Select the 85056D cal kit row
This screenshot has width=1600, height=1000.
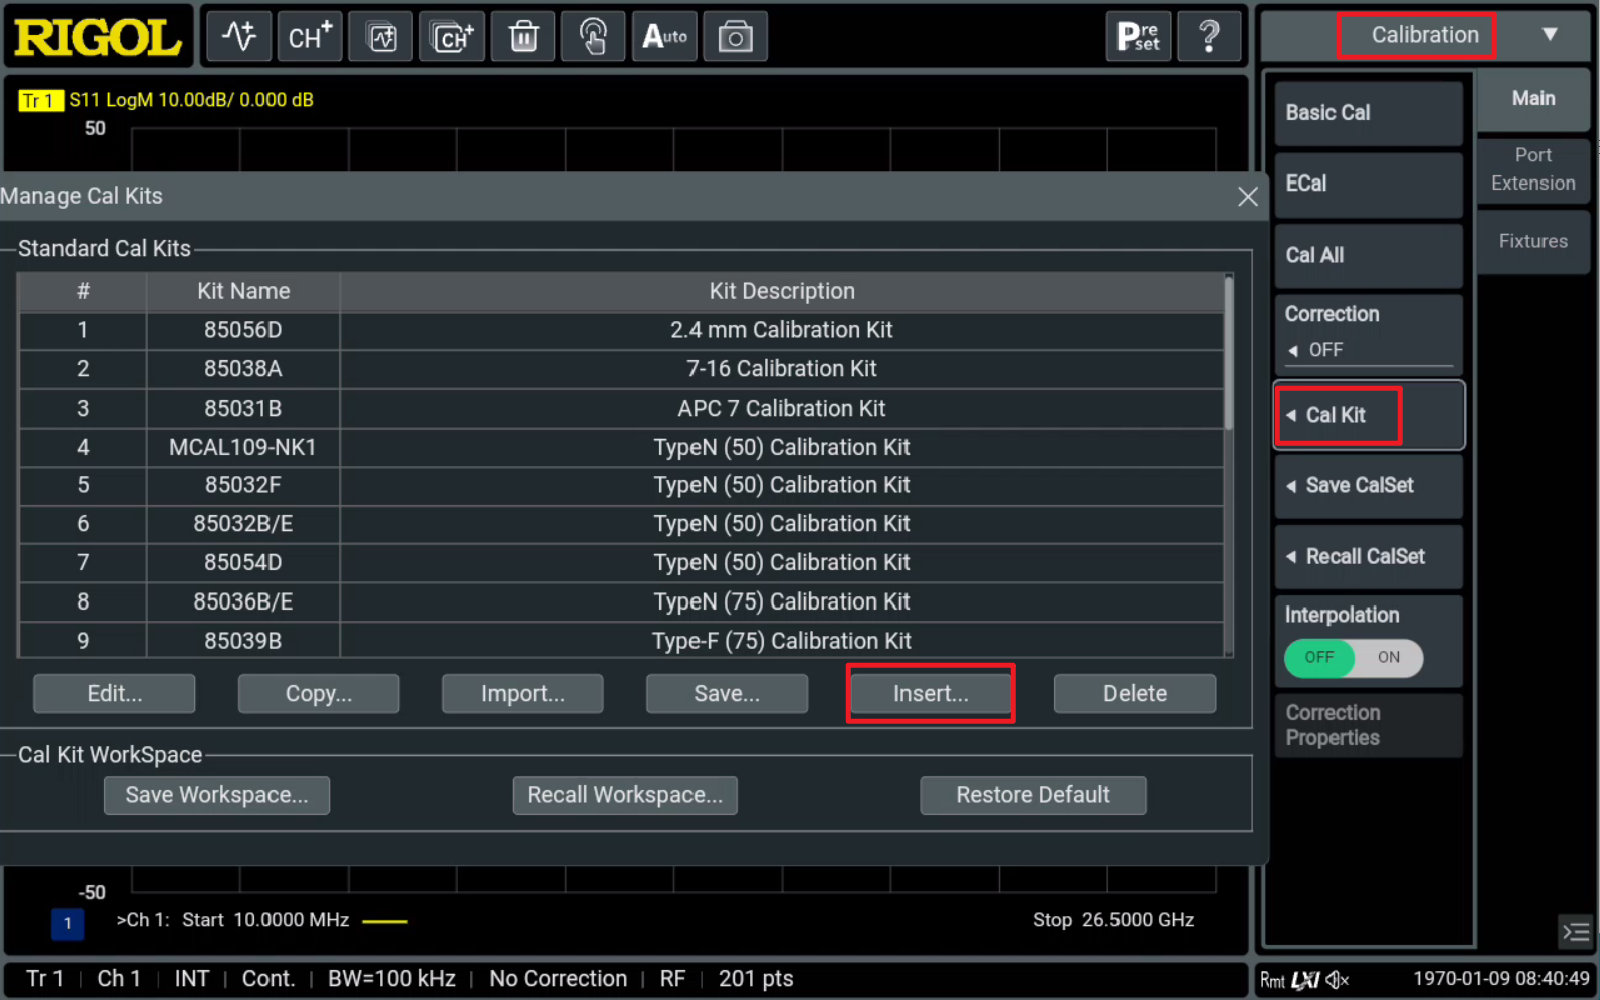click(621, 330)
